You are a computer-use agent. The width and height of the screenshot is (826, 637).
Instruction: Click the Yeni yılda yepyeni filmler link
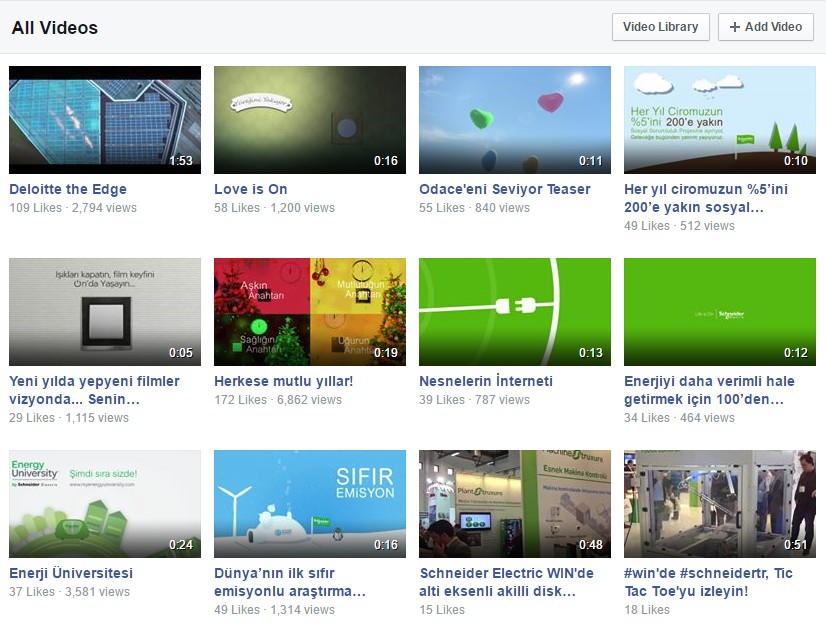(94, 390)
